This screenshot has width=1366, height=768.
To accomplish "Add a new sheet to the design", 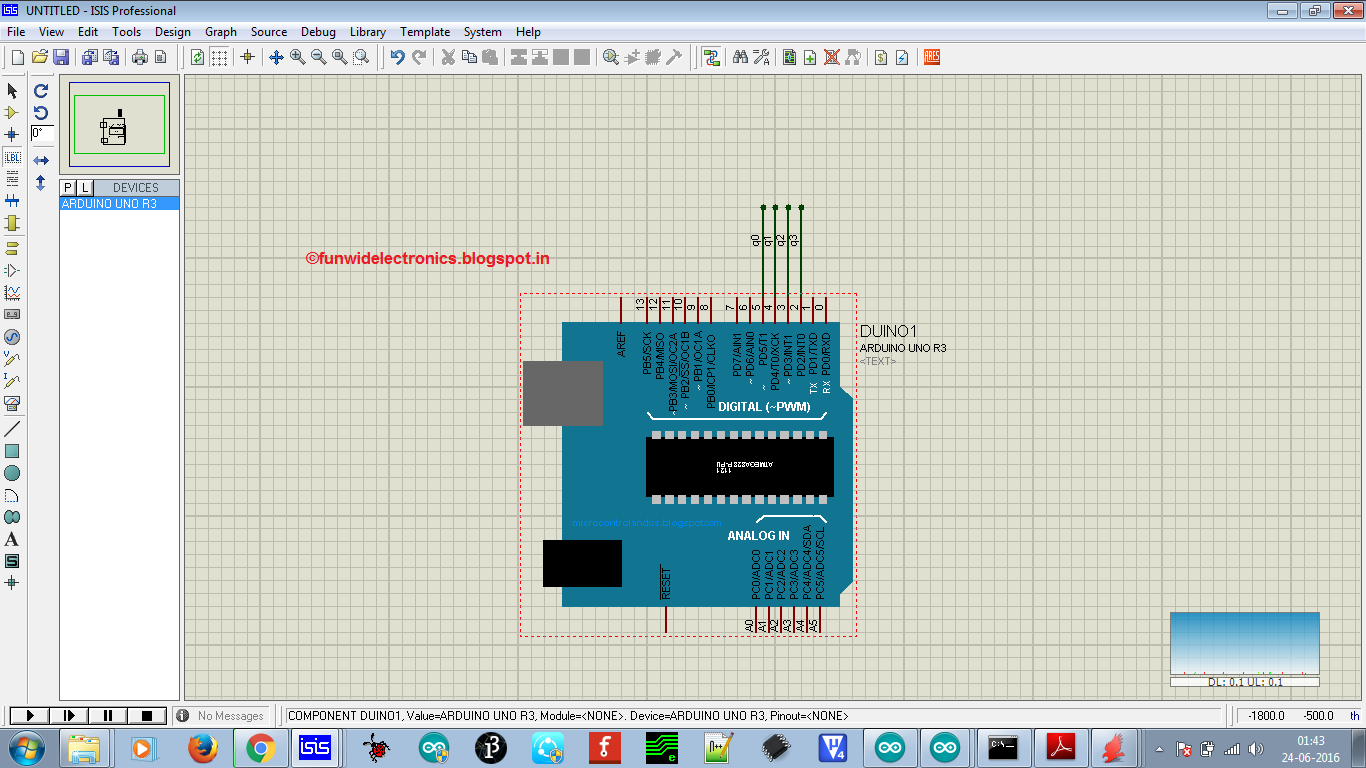I will click(810, 58).
